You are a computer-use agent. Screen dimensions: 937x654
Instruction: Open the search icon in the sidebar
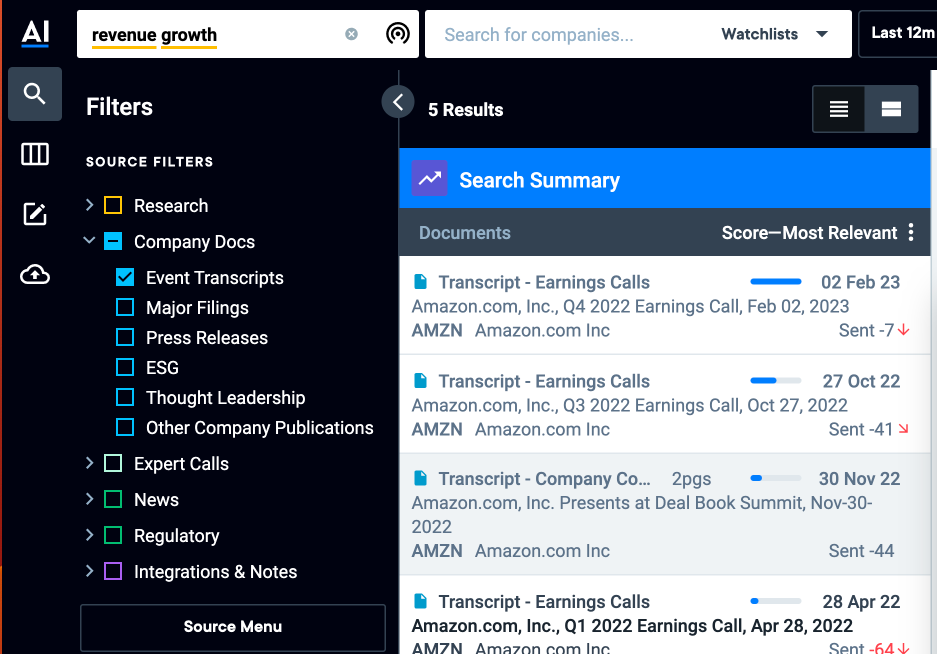(x=35, y=94)
